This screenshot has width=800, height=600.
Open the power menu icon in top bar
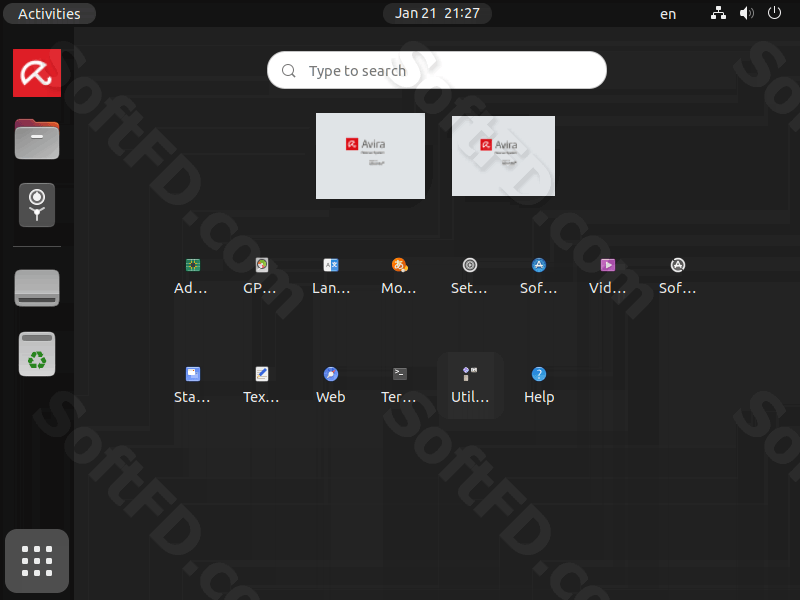coord(774,13)
